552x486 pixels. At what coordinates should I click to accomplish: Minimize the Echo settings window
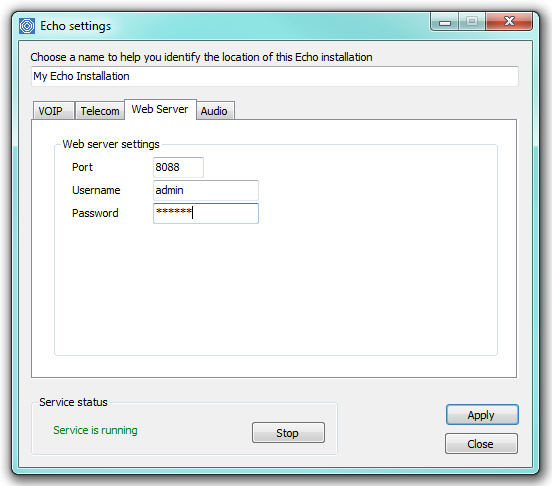click(445, 22)
